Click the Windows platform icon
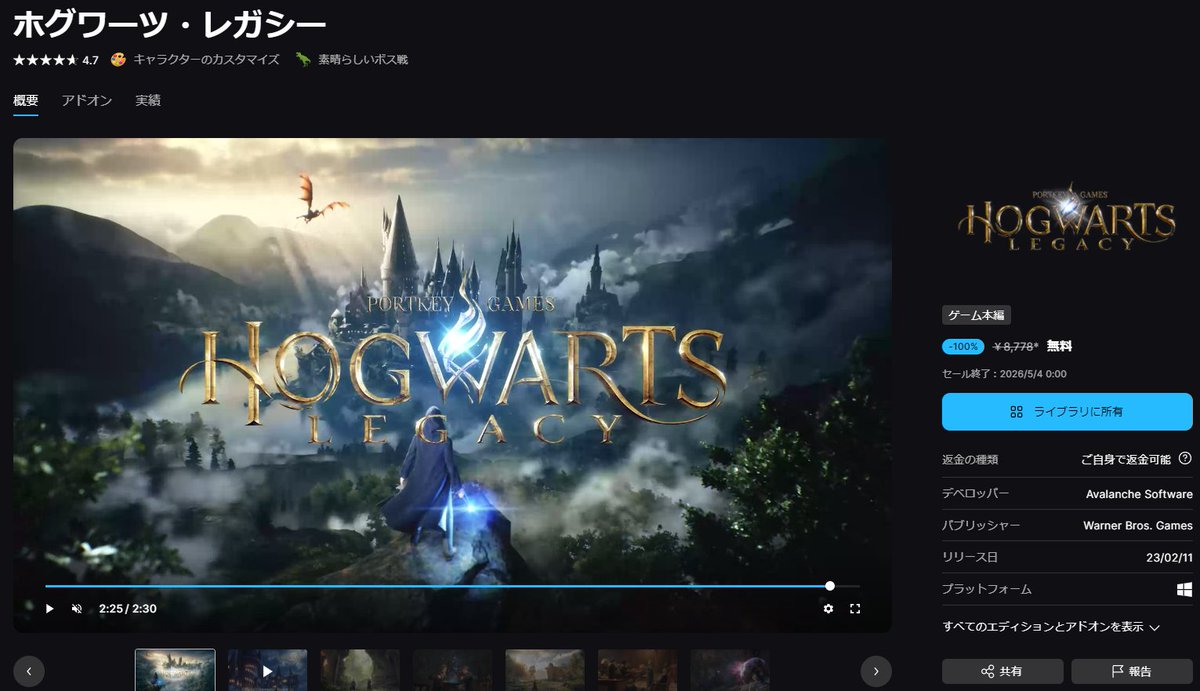The height and width of the screenshot is (691, 1200). [1185, 590]
